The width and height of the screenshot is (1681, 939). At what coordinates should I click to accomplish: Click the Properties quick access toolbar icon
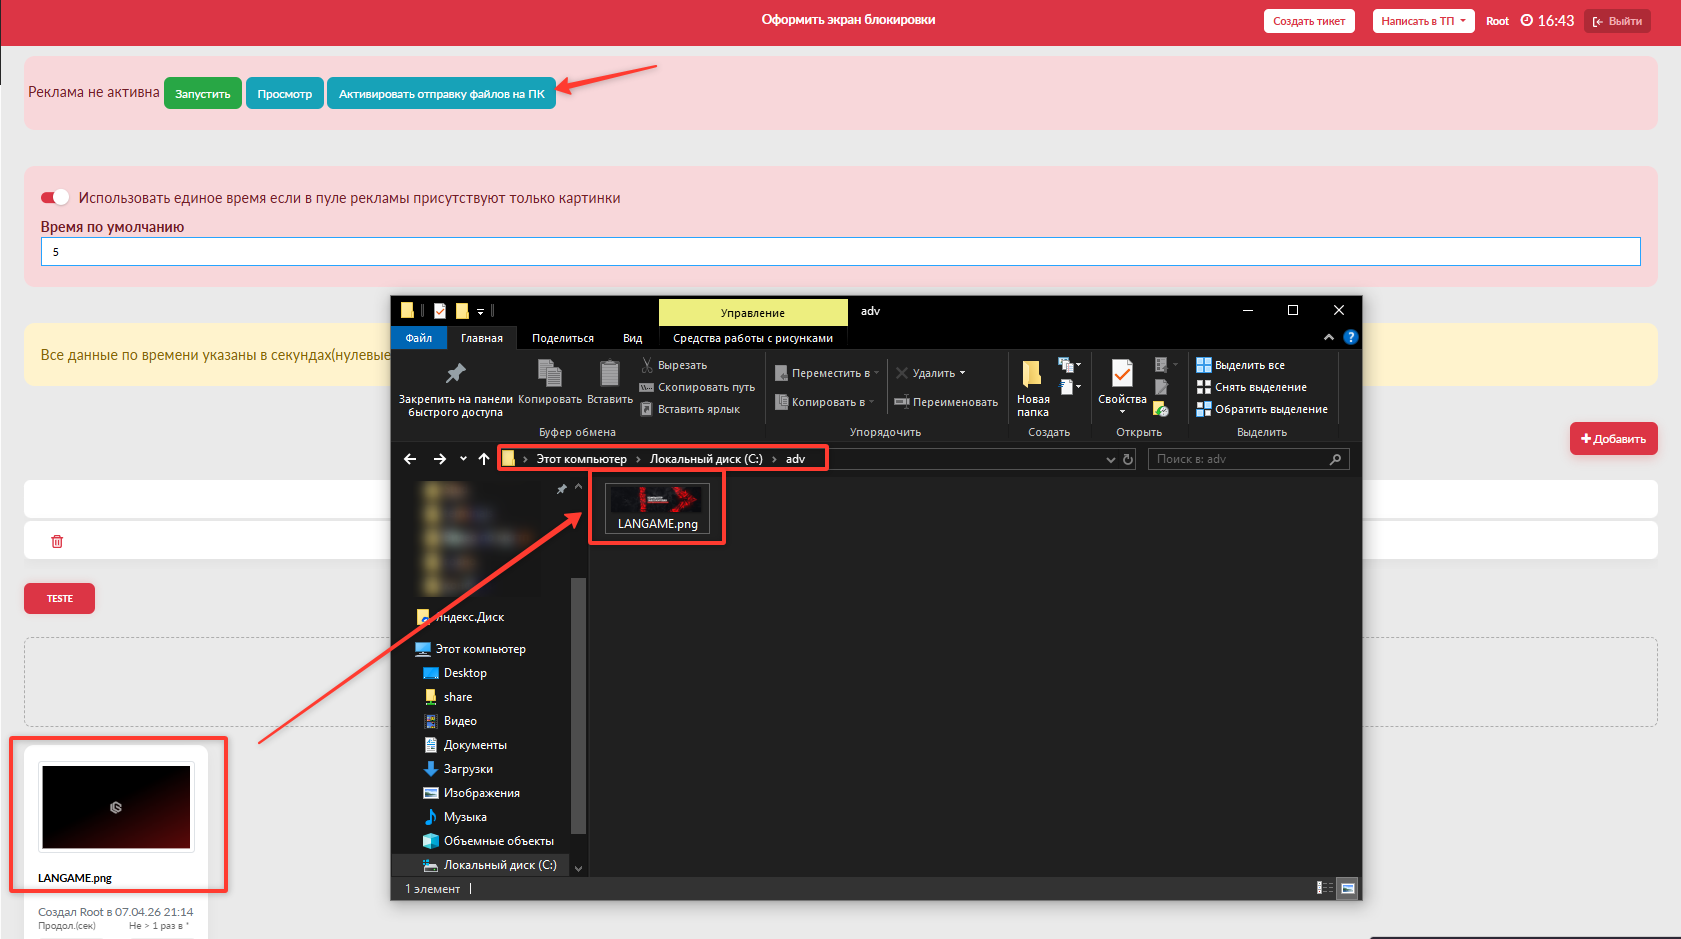439,311
